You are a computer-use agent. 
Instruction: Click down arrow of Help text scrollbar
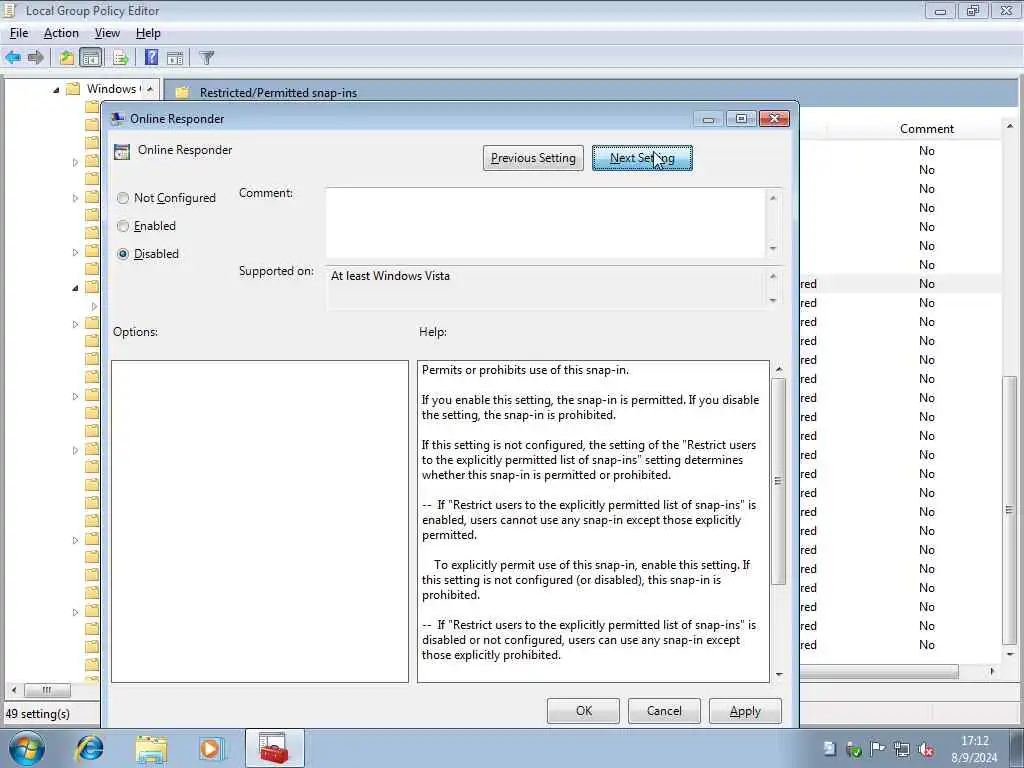[x=778, y=674]
